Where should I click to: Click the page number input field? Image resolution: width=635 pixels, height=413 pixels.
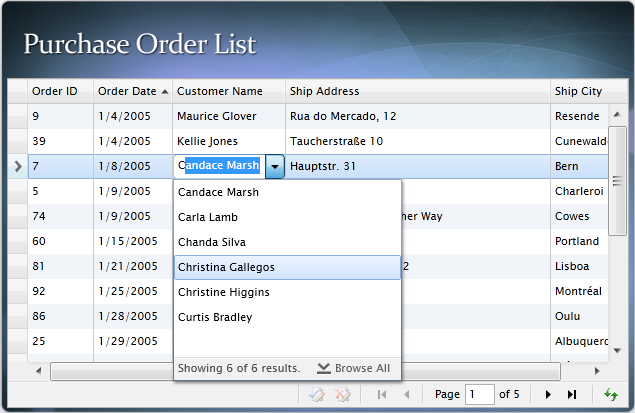tap(479, 395)
